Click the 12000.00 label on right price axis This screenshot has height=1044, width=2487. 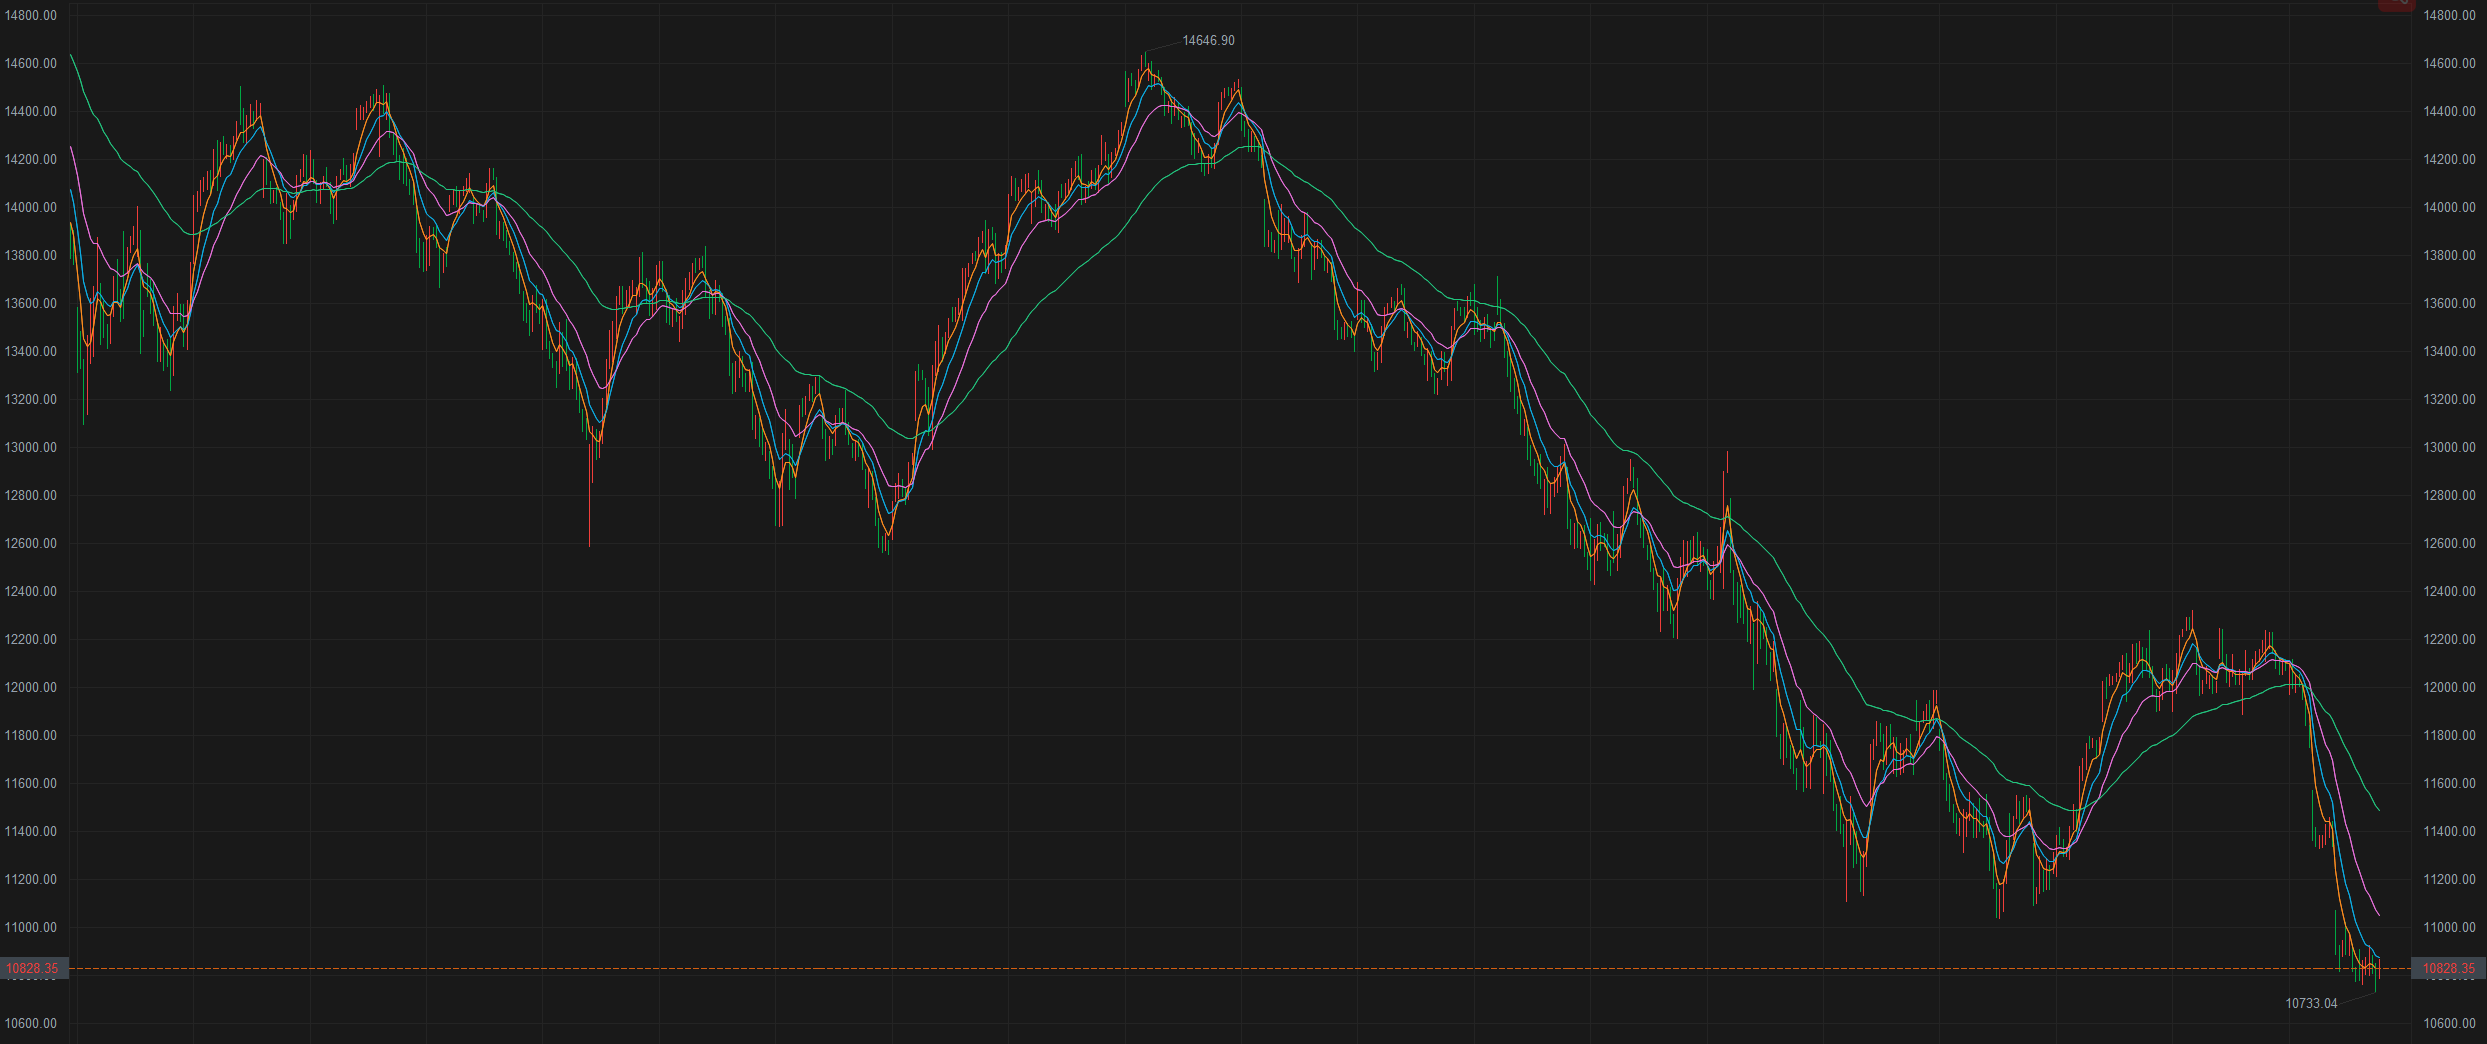click(x=2449, y=687)
